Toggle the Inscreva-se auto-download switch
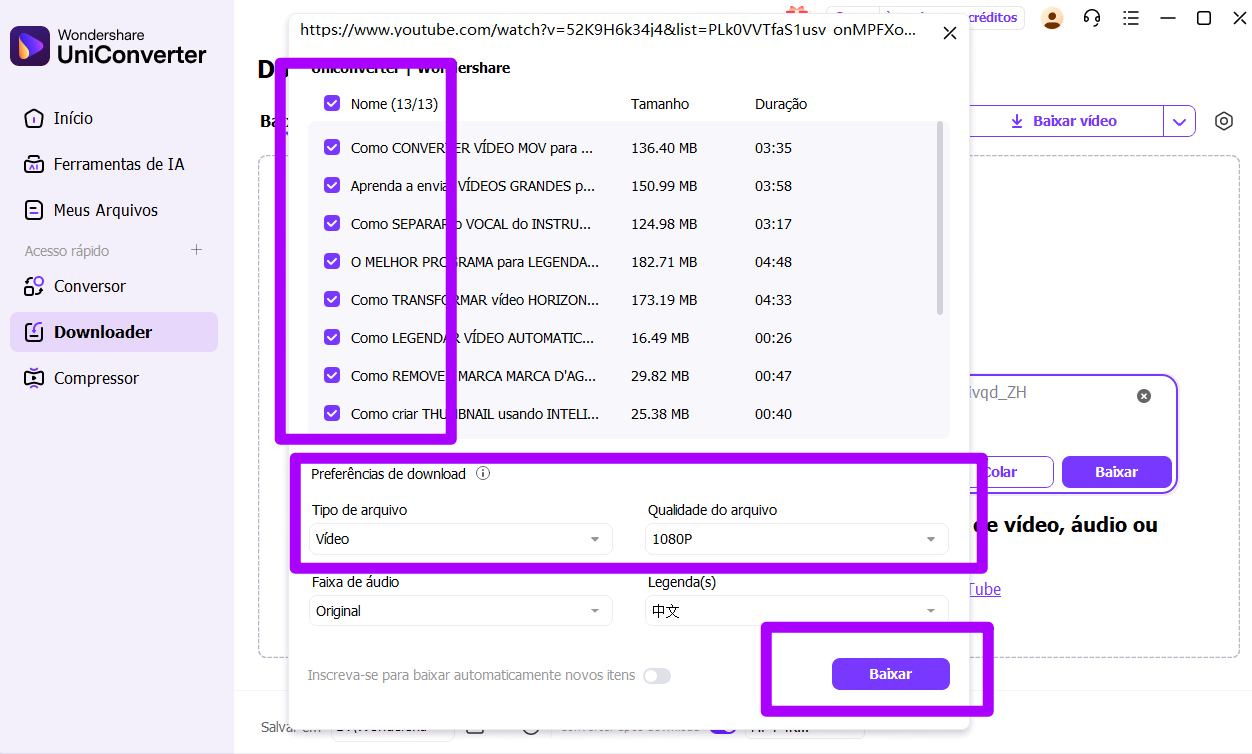This screenshot has width=1252, height=754. tap(656, 676)
